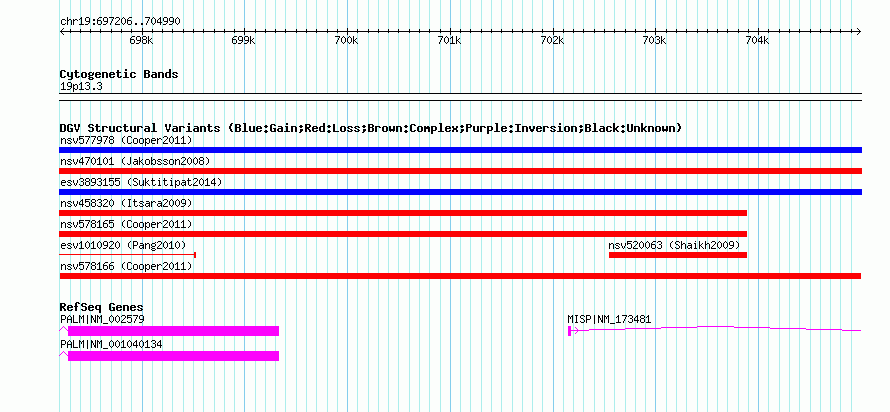890x412 pixels.
Task: Click the ruler's right arrow end
Action: 859,31
